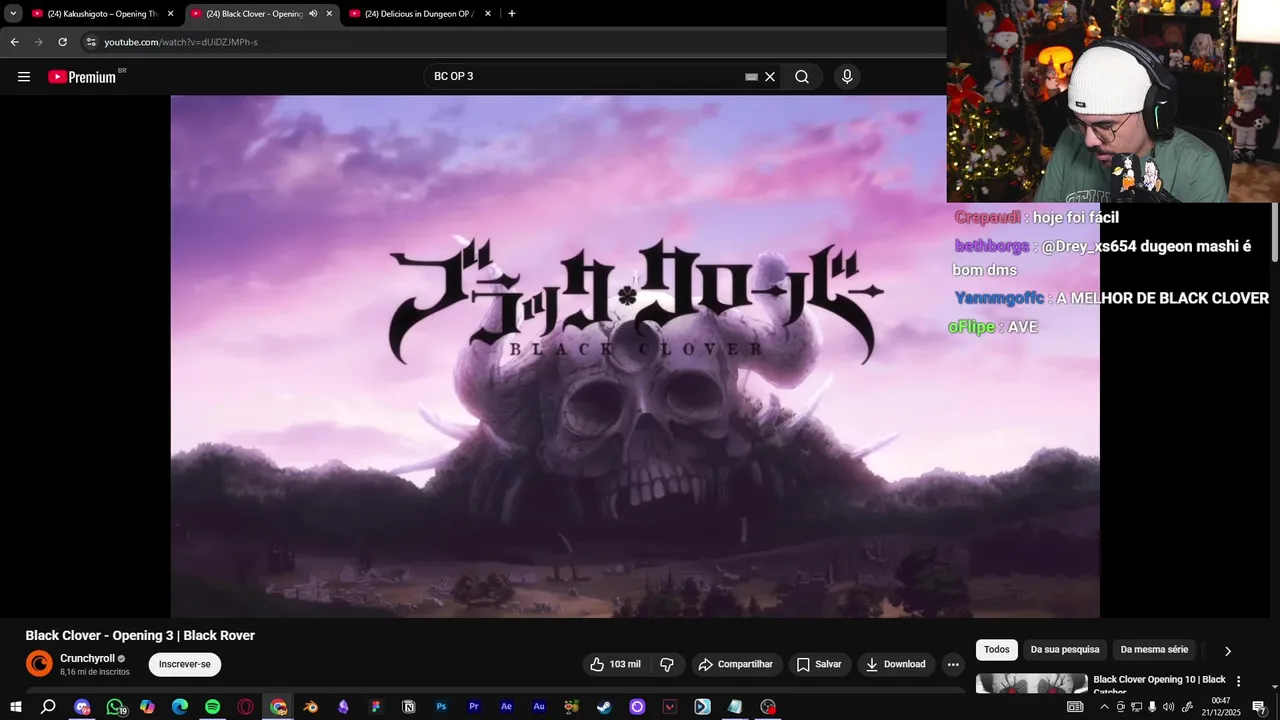The height and width of the screenshot is (720, 1280).
Task: Open Spotify from the taskbar
Action: pyautogui.click(x=213, y=707)
